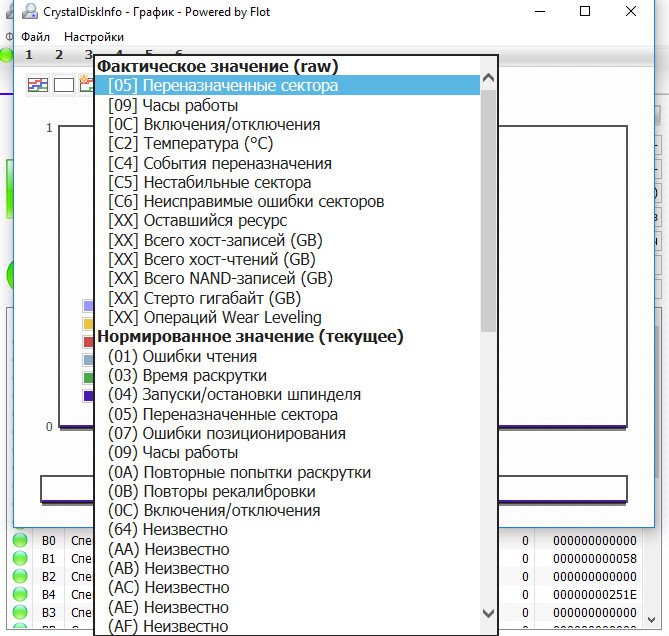Select normalized (0C) Включения/отключения
The image size is (669, 636).
click(287, 511)
